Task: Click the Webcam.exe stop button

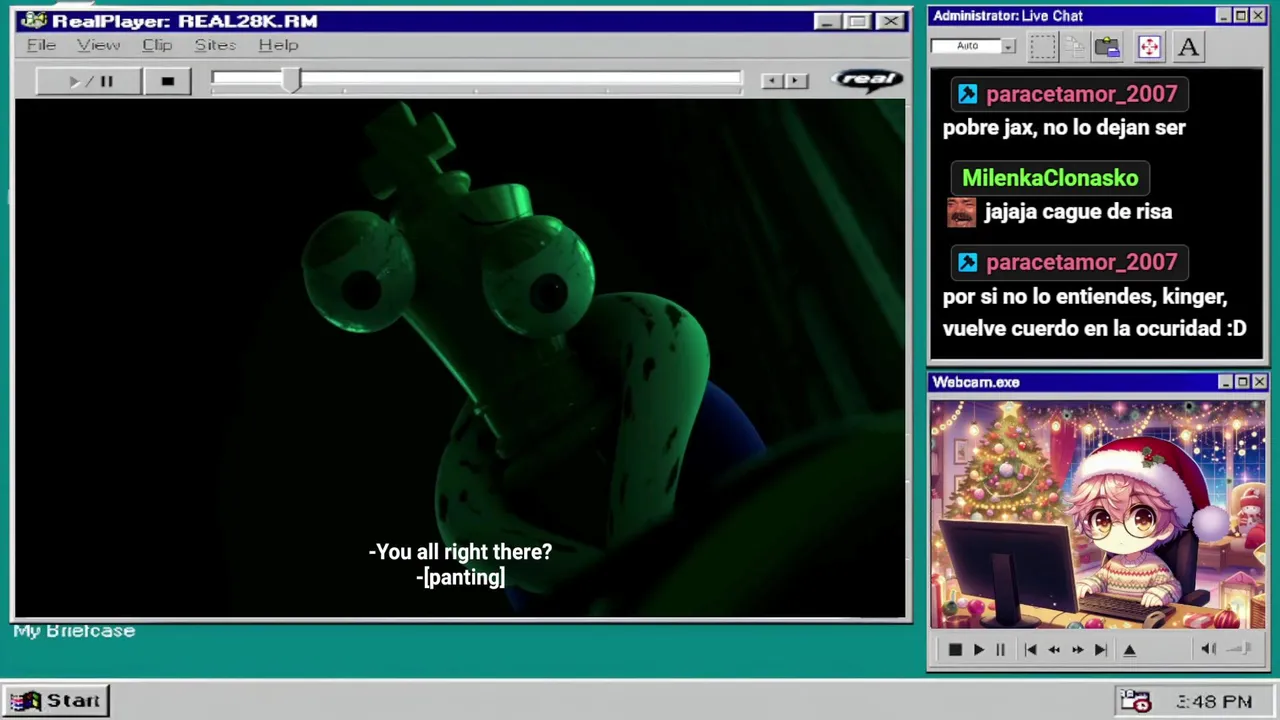Action: 955,650
